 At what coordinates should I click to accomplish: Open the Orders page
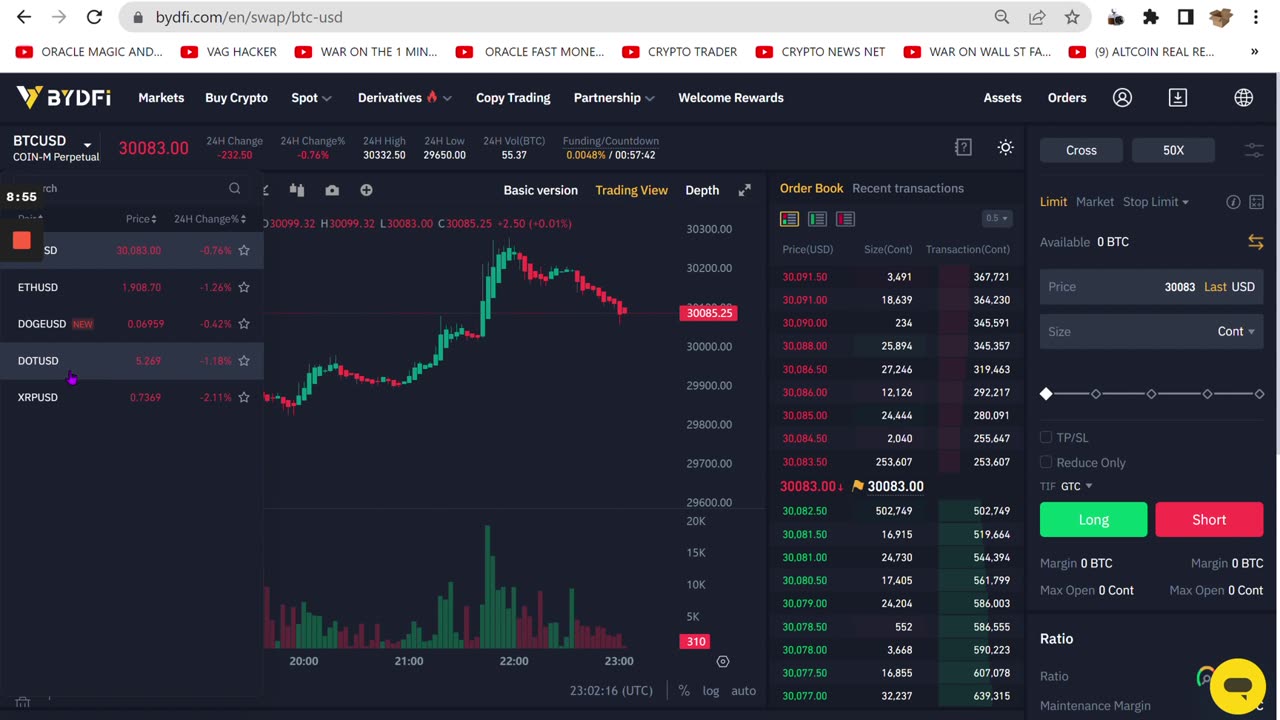(x=1067, y=98)
